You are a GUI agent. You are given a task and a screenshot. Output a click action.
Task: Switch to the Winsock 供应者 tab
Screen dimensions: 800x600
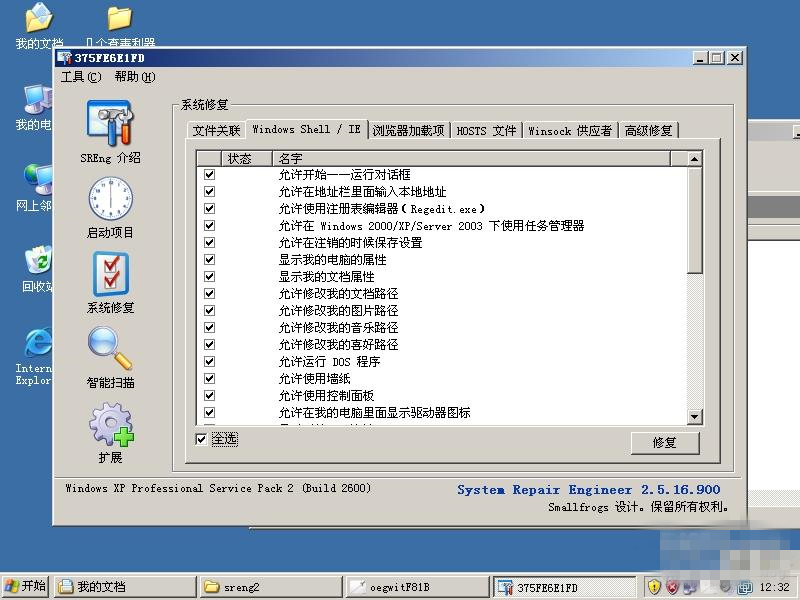pos(570,131)
